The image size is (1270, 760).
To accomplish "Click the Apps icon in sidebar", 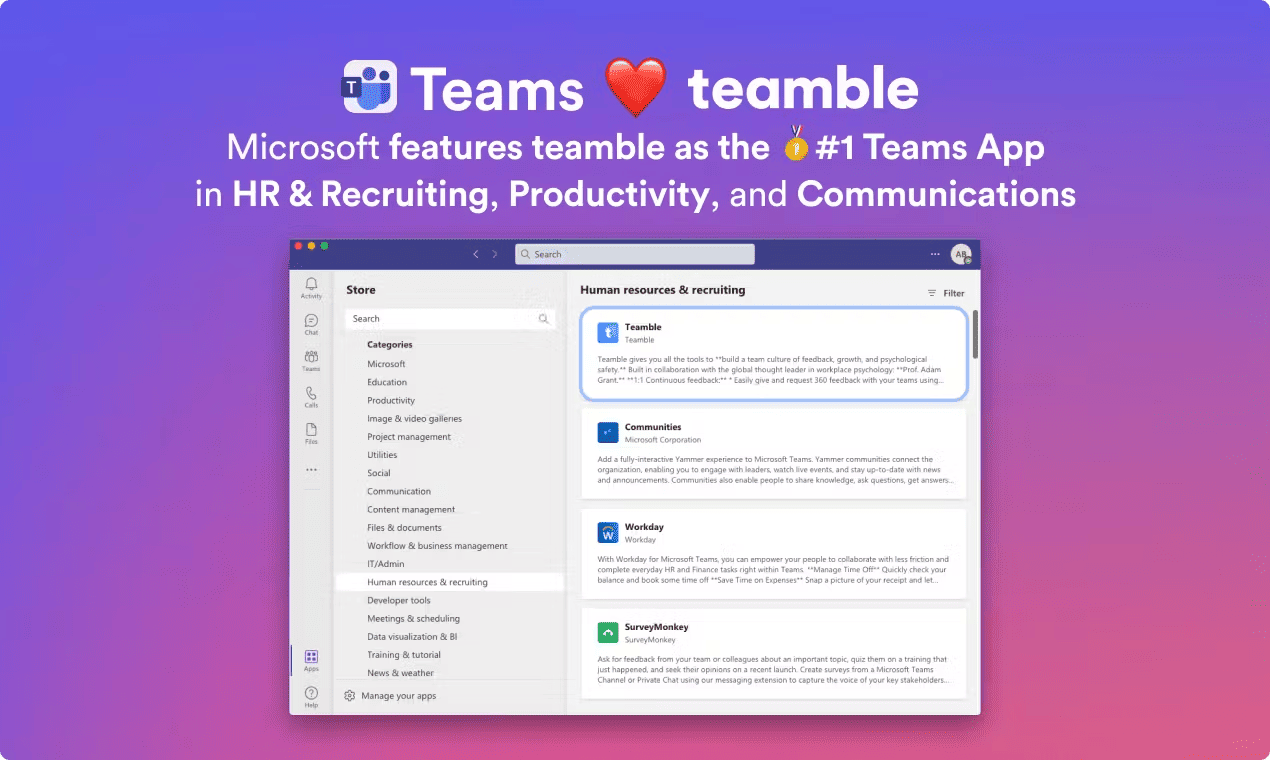I will 311,659.
